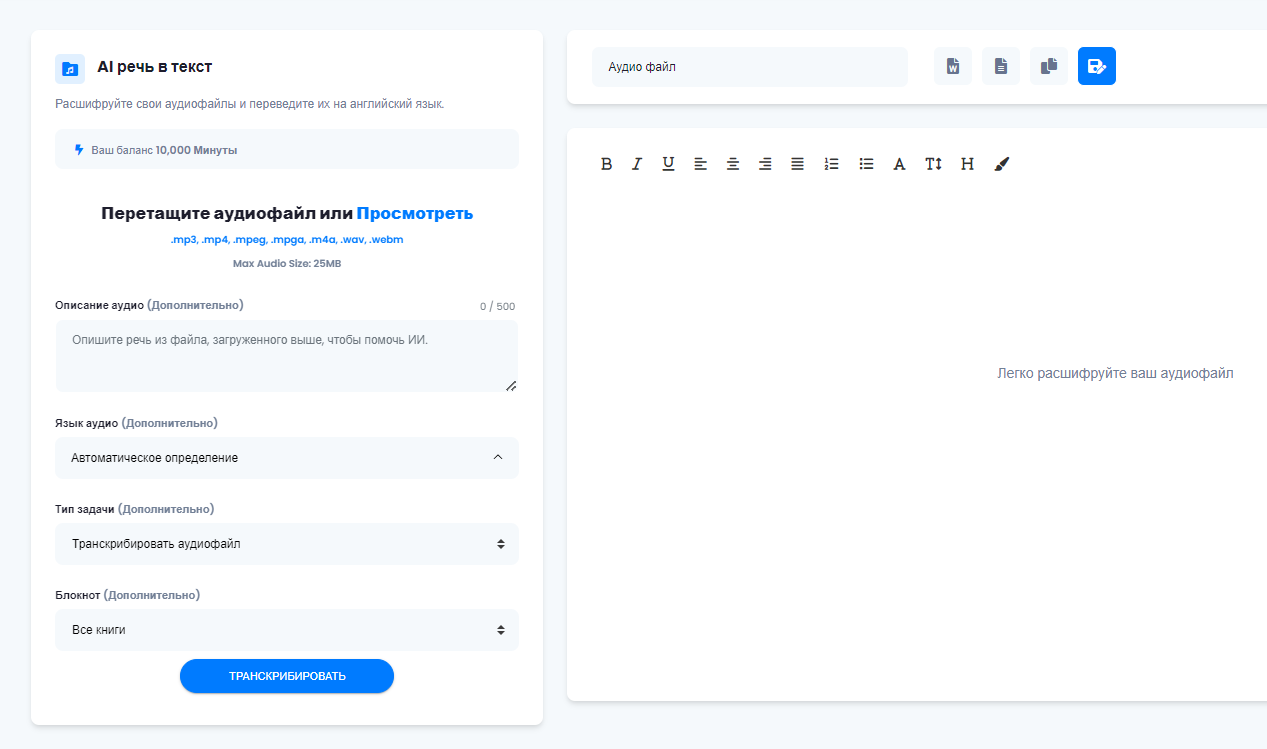This screenshot has height=749, width=1267.
Task: Open the Блокнот dropdown showing Все книги
Action: 286,630
